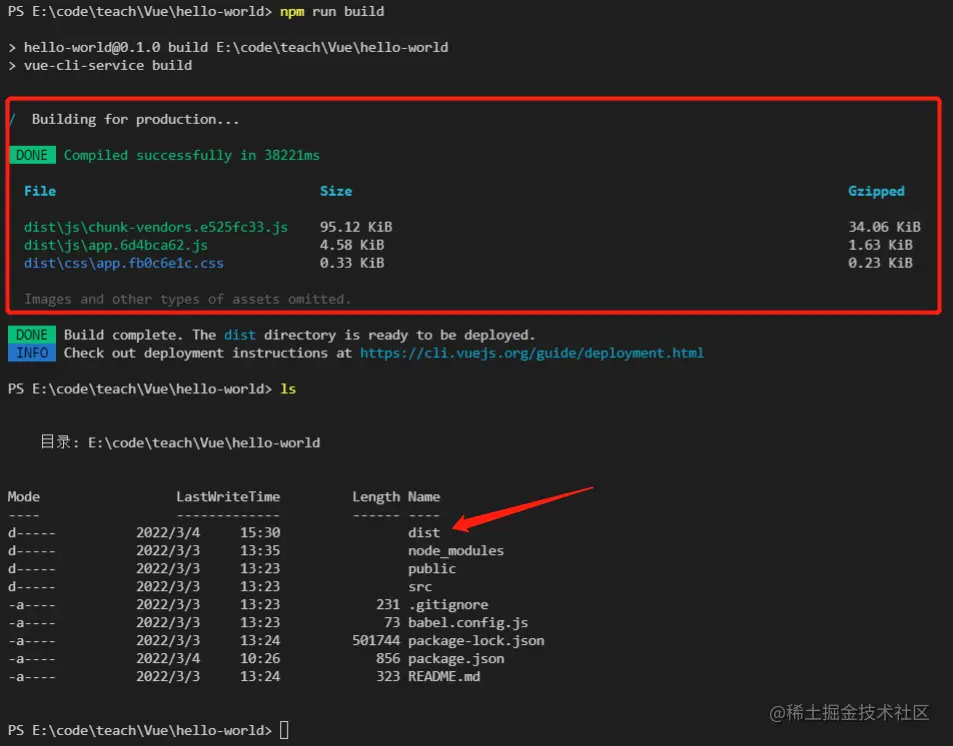This screenshot has height=746, width=953.
Task: Click length value '501744'
Action: point(376,641)
